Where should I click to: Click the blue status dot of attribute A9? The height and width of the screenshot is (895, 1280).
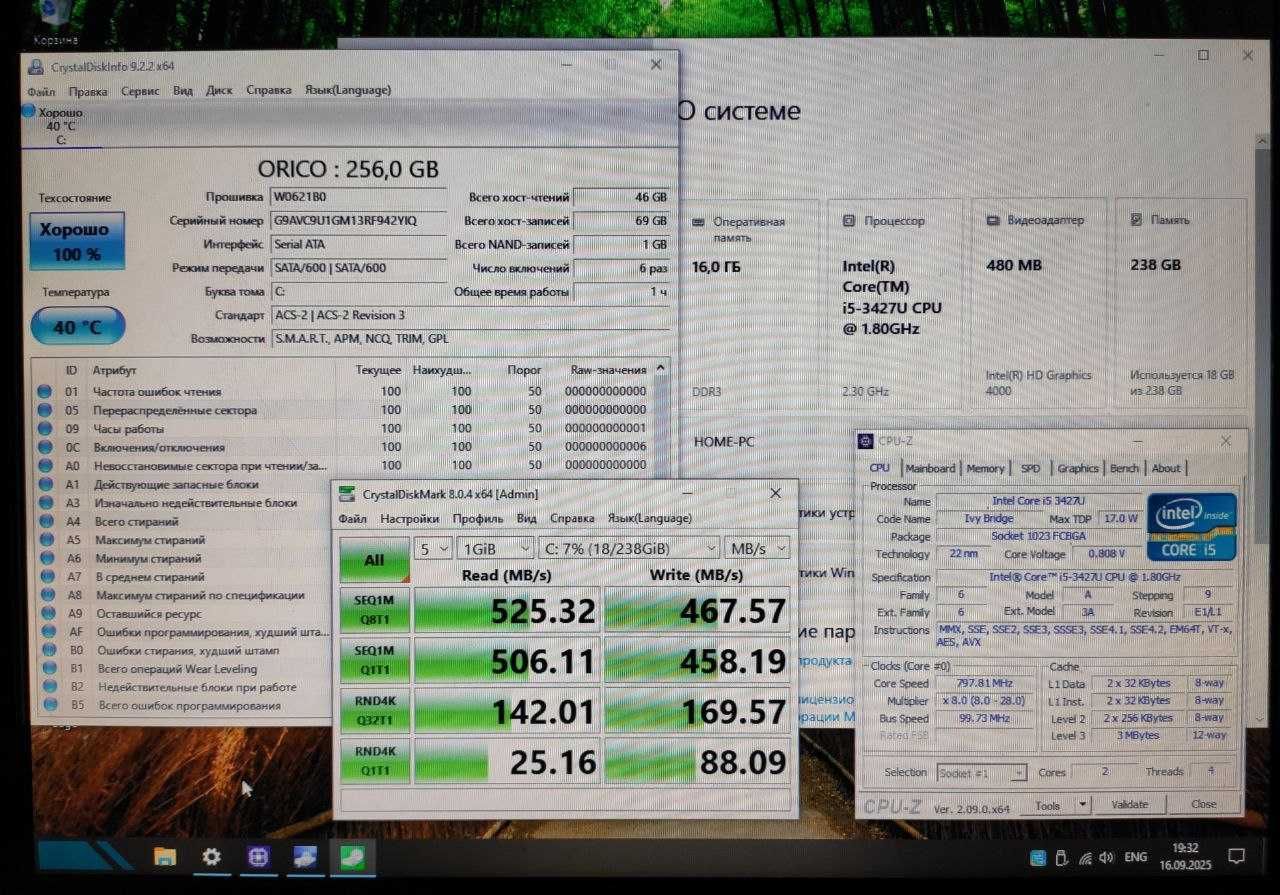coord(46,613)
